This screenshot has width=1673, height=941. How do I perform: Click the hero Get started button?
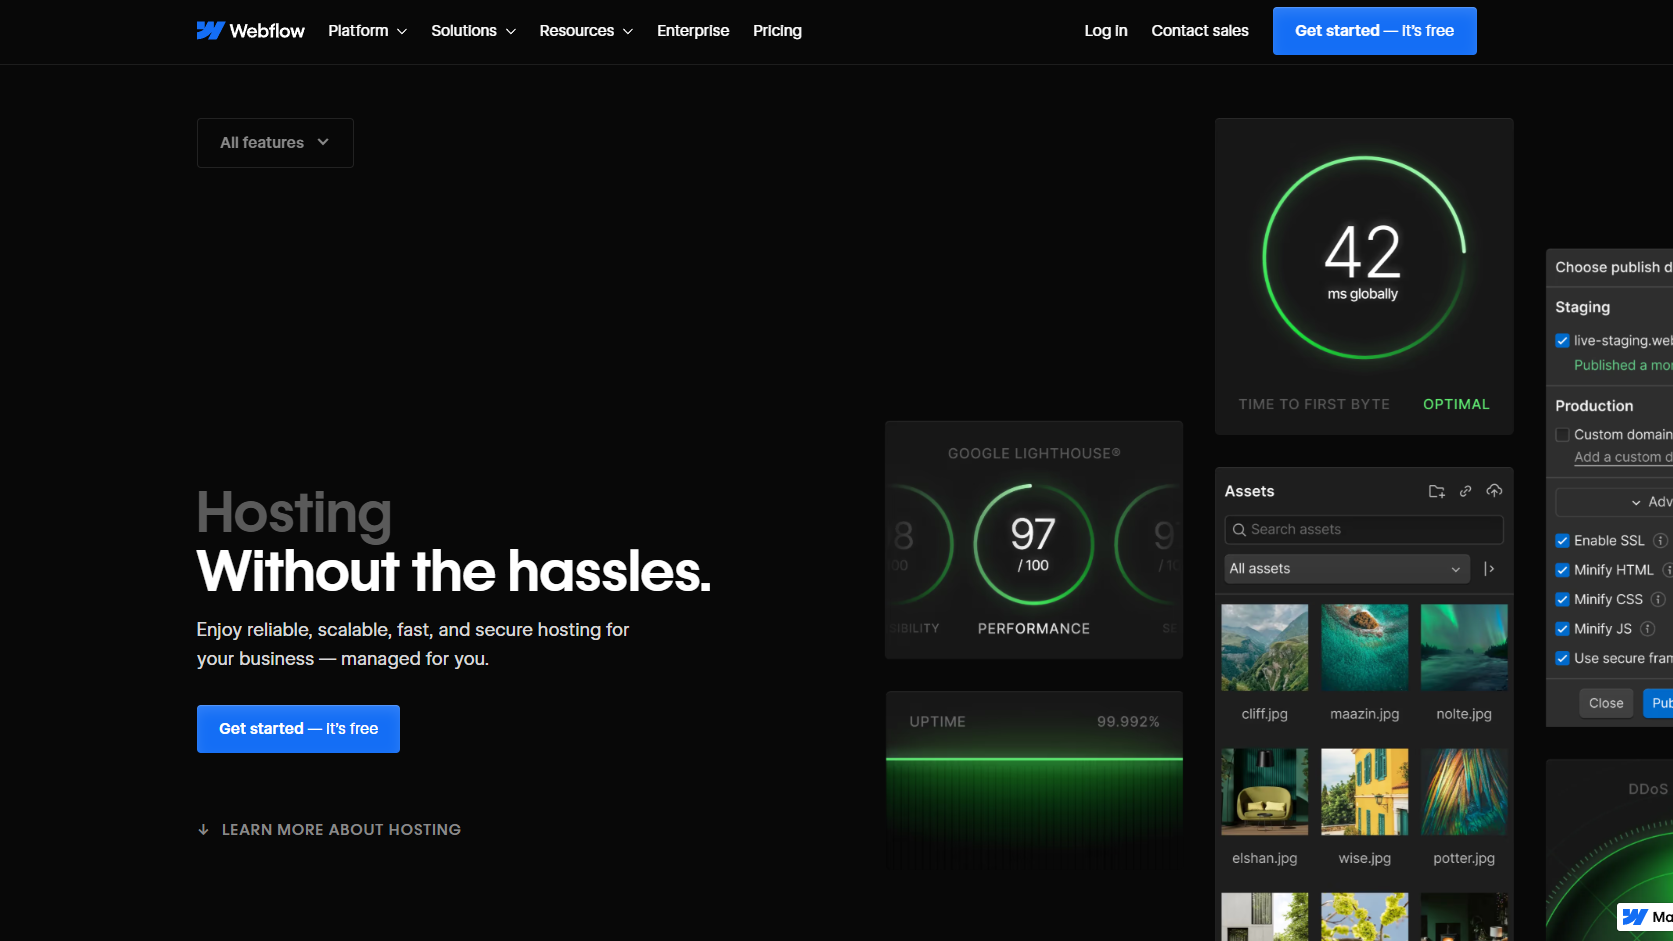tap(298, 729)
